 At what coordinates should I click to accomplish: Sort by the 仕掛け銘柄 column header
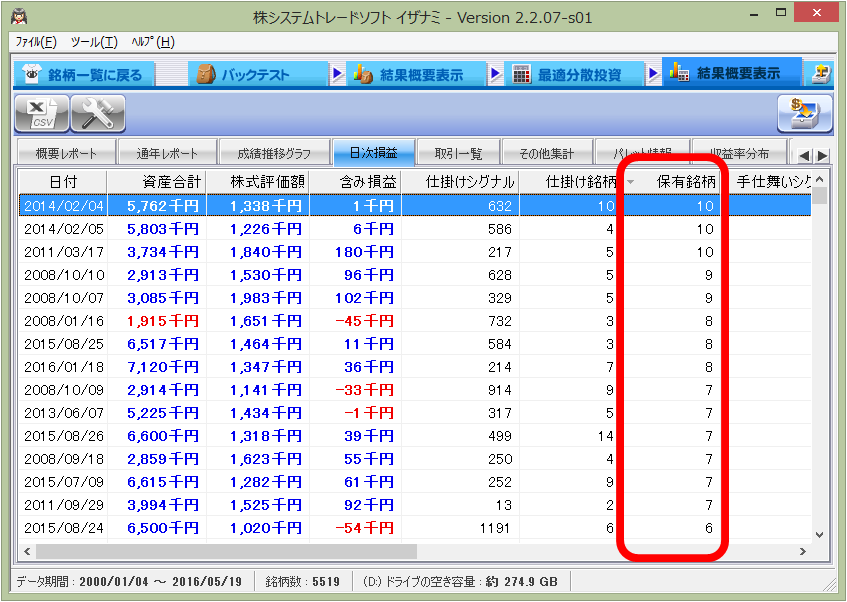[x=568, y=182]
